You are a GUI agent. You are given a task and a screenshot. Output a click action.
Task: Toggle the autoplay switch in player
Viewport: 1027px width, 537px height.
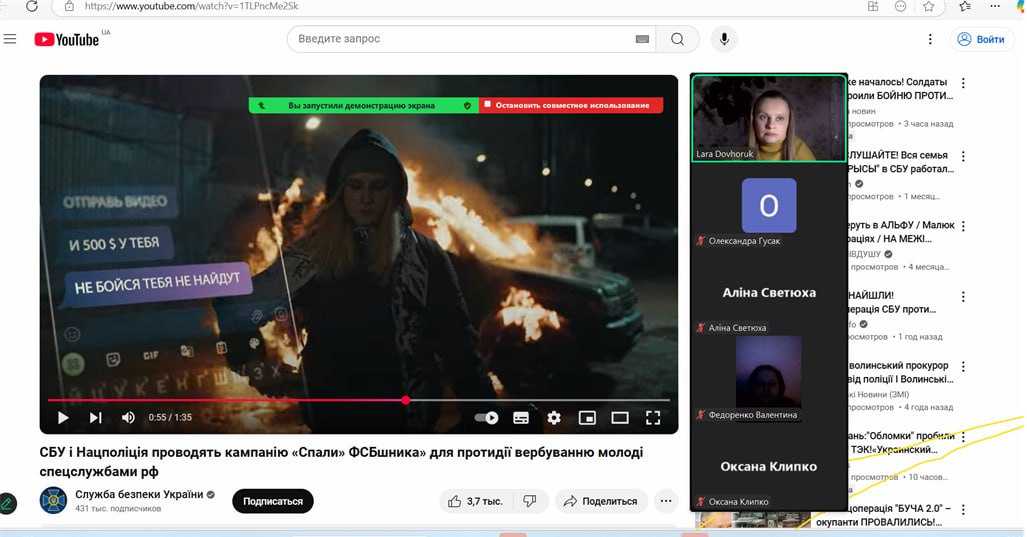tap(487, 418)
